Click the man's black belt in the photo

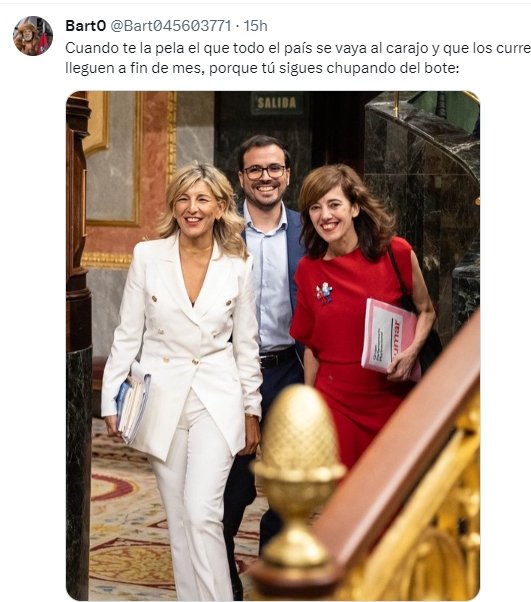(x=277, y=359)
